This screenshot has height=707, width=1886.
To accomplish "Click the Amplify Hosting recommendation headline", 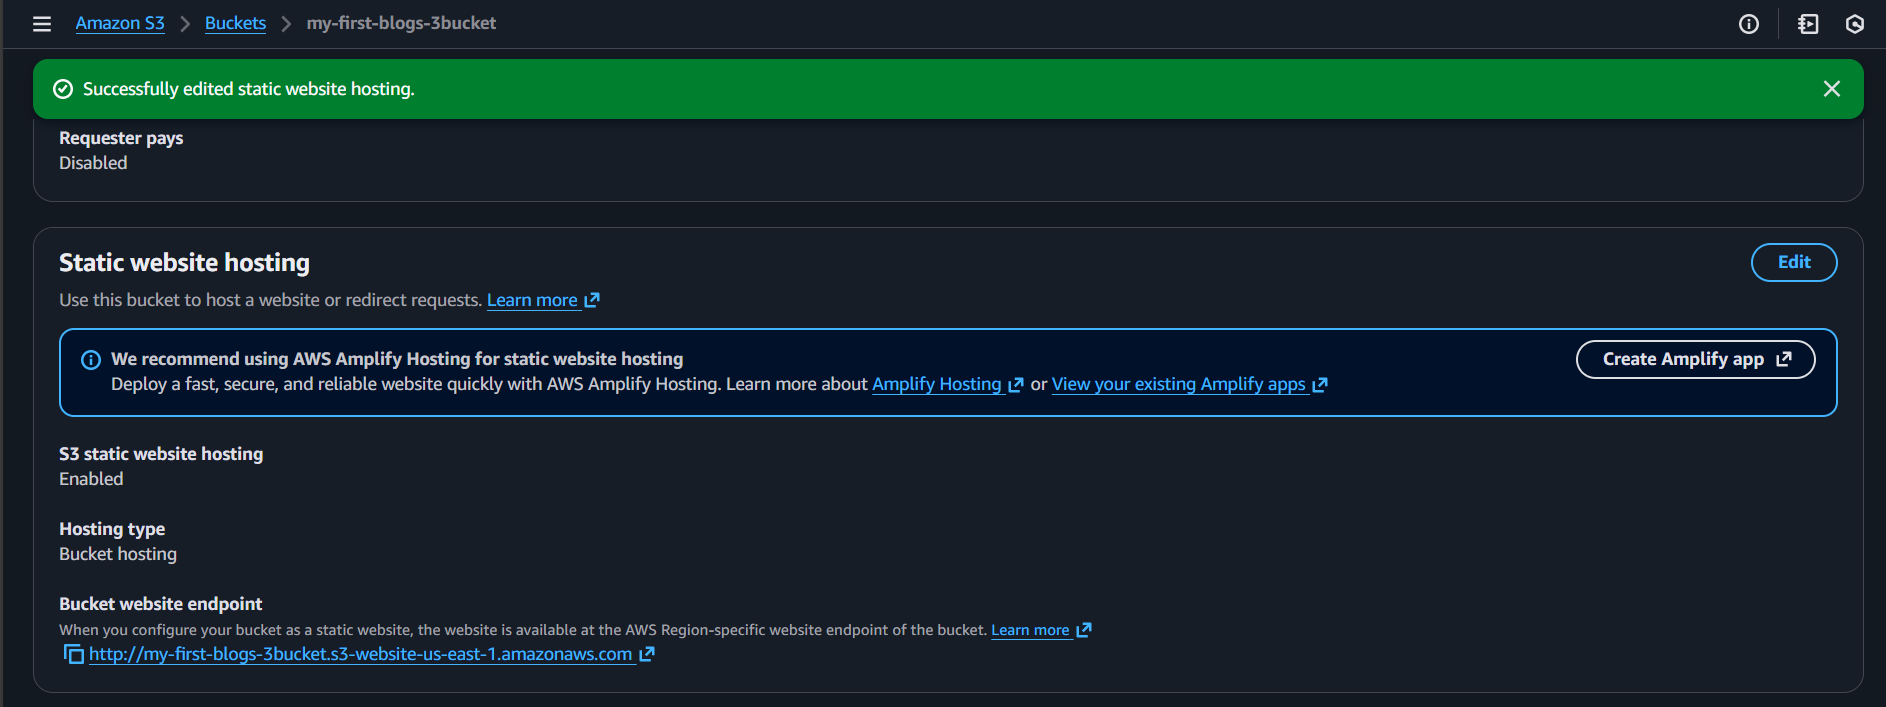I will [397, 359].
